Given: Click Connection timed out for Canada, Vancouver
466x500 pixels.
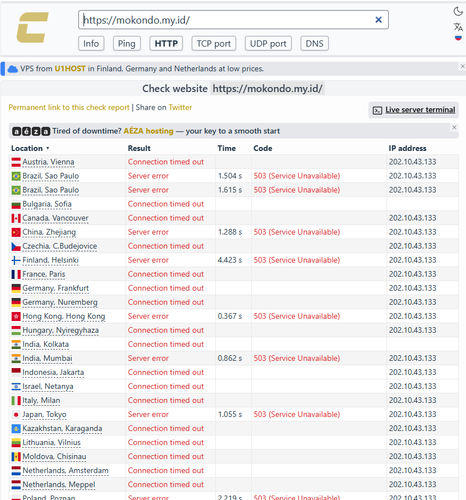Looking at the screenshot, I should [166, 218].
